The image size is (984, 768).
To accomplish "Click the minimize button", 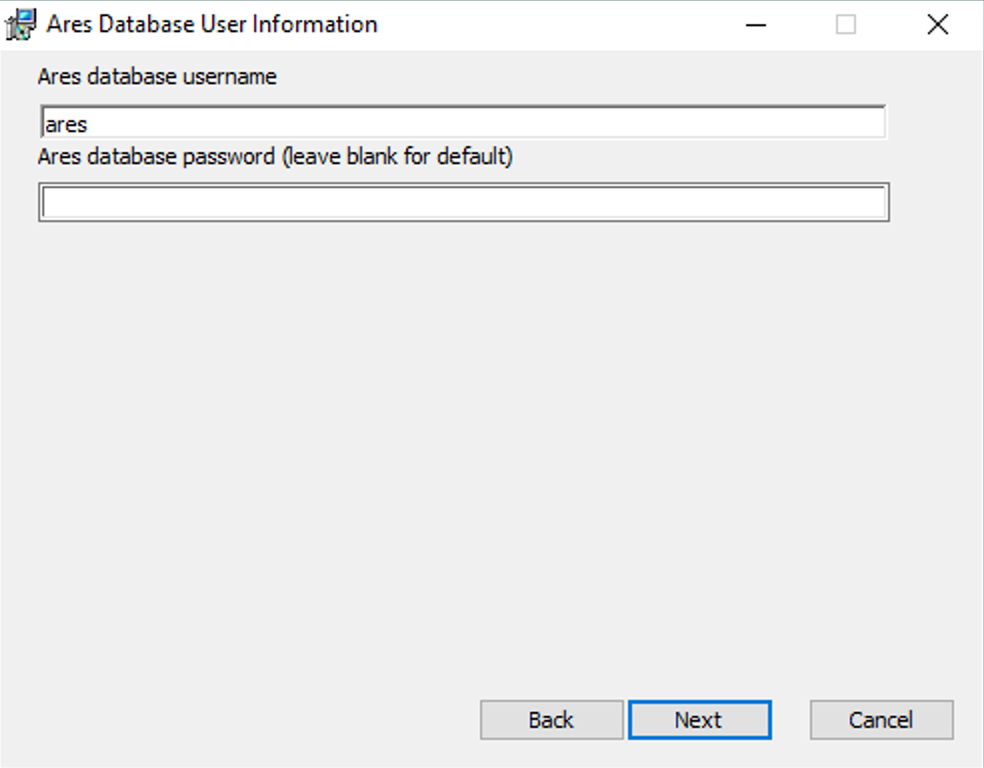I will click(x=757, y=23).
